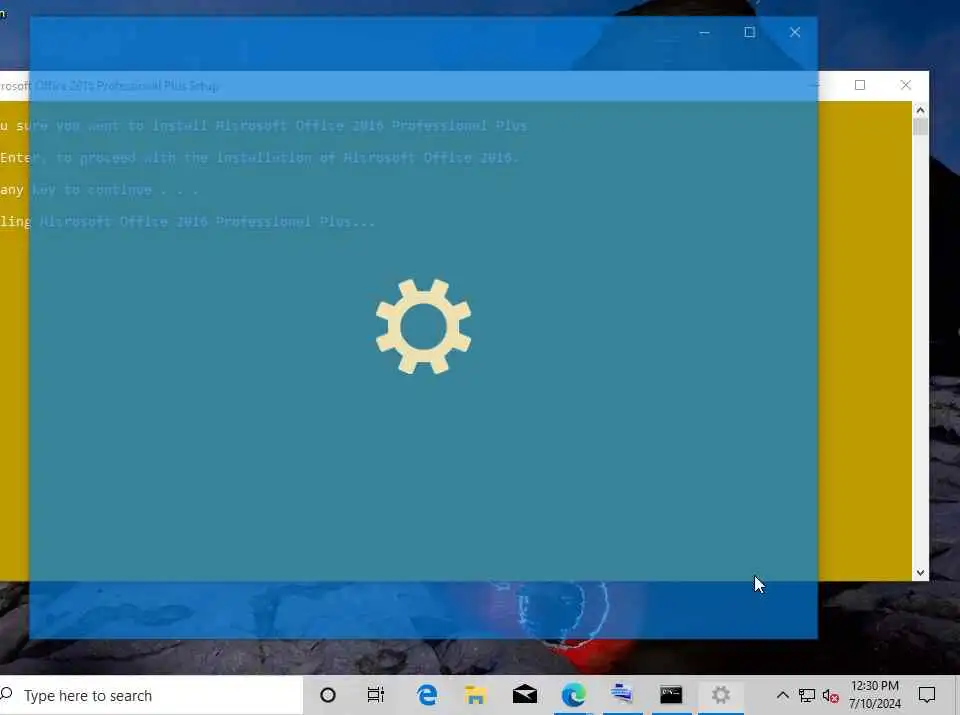The height and width of the screenshot is (715, 960).
Task: Close the Office Setup console window
Action: 906,85
